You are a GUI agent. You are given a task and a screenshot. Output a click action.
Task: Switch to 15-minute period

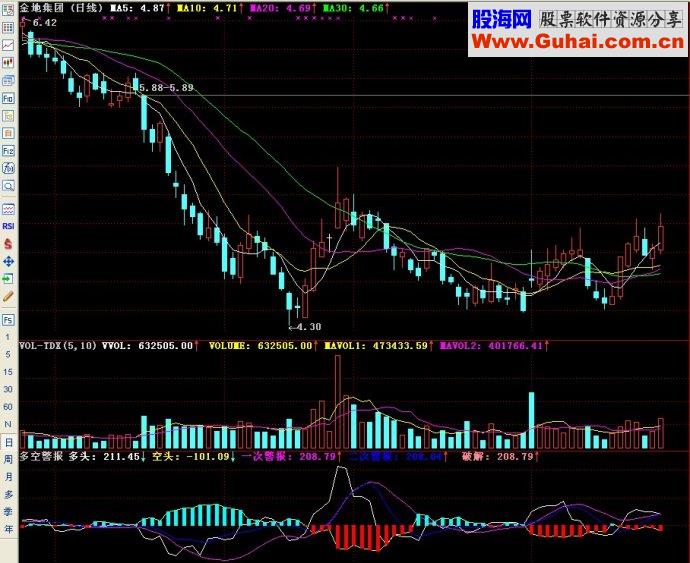7,372
